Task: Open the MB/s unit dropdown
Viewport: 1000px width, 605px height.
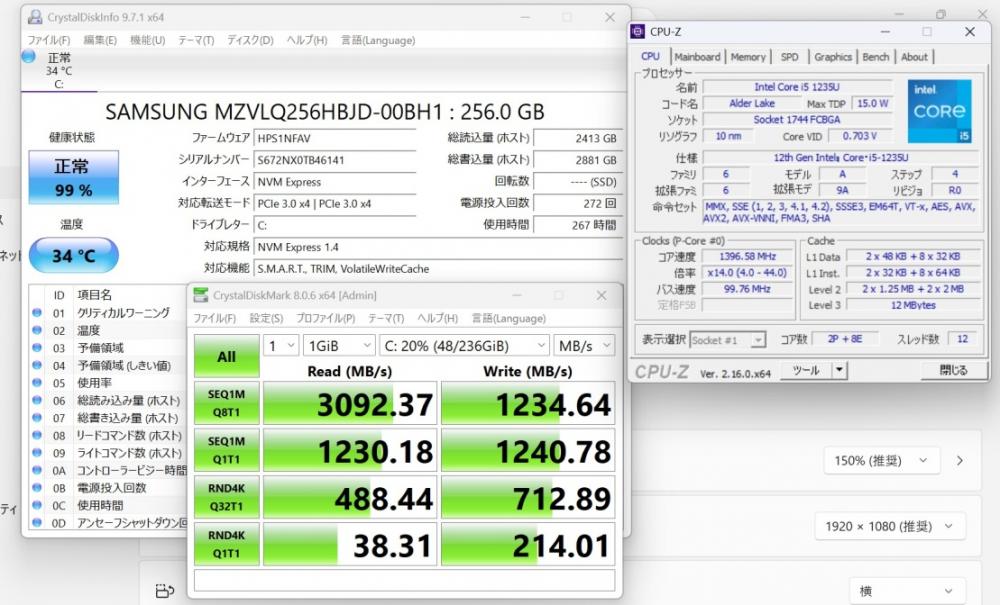Action: [584, 346]
